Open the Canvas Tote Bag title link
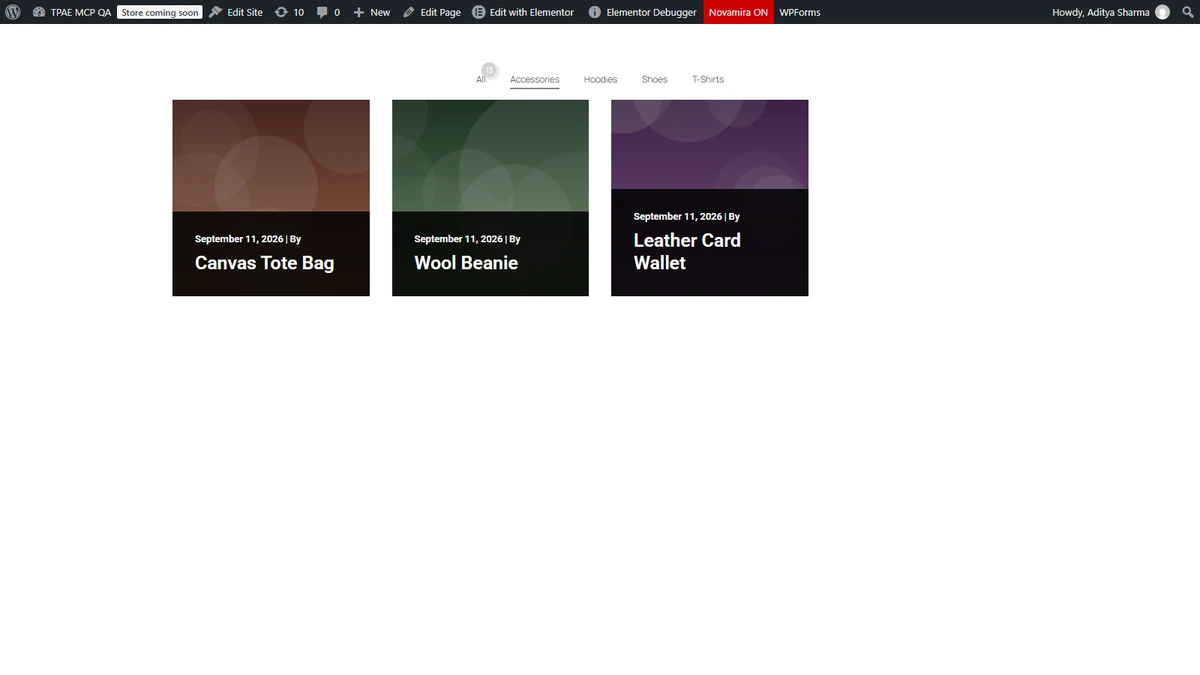 [x=264, y=263]
